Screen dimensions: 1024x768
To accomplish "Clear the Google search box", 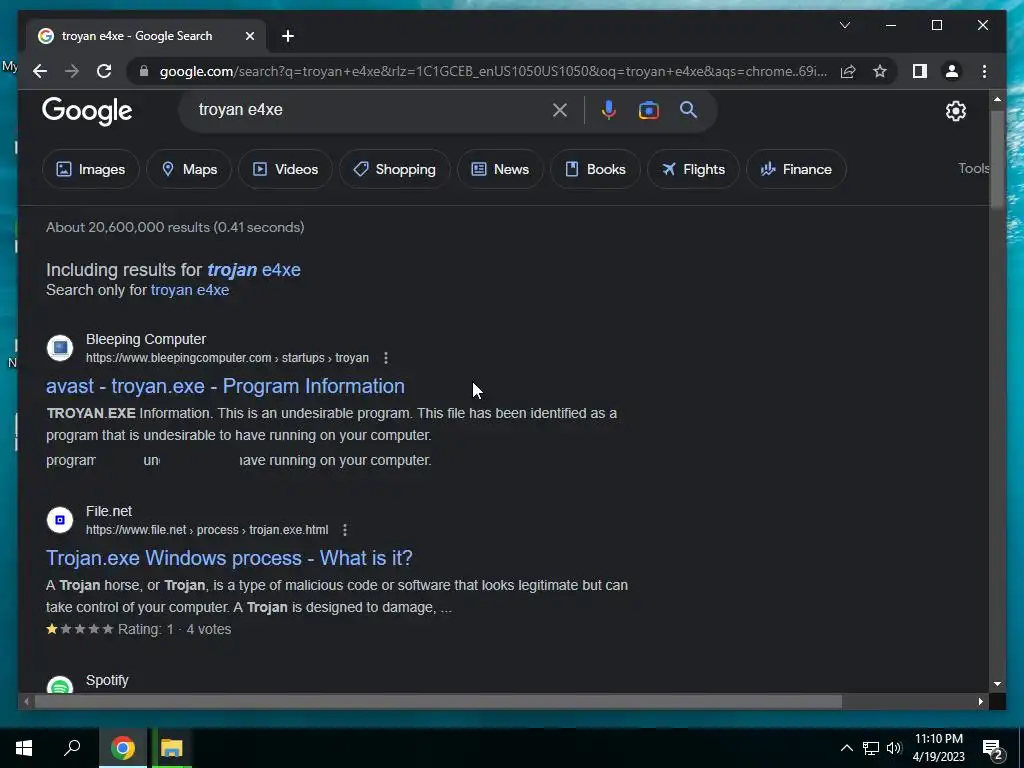I will (x=560, y=110).
